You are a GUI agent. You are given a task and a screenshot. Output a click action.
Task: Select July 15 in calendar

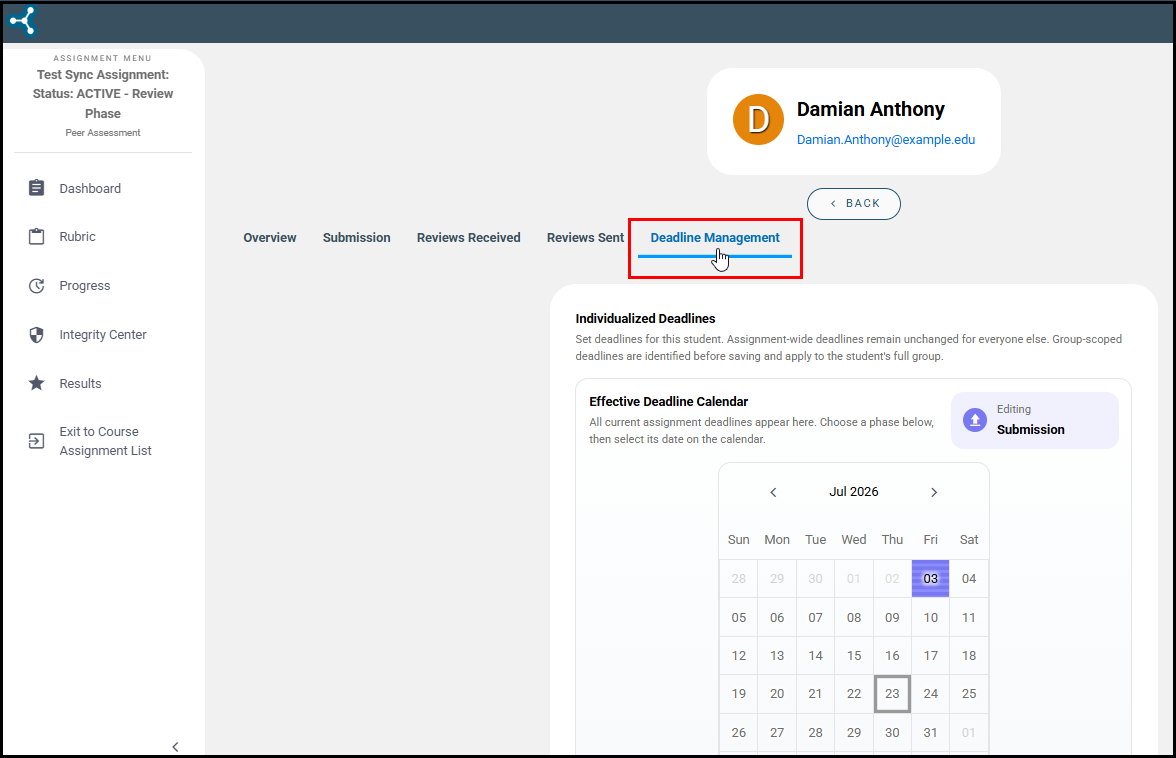point(854,655)
